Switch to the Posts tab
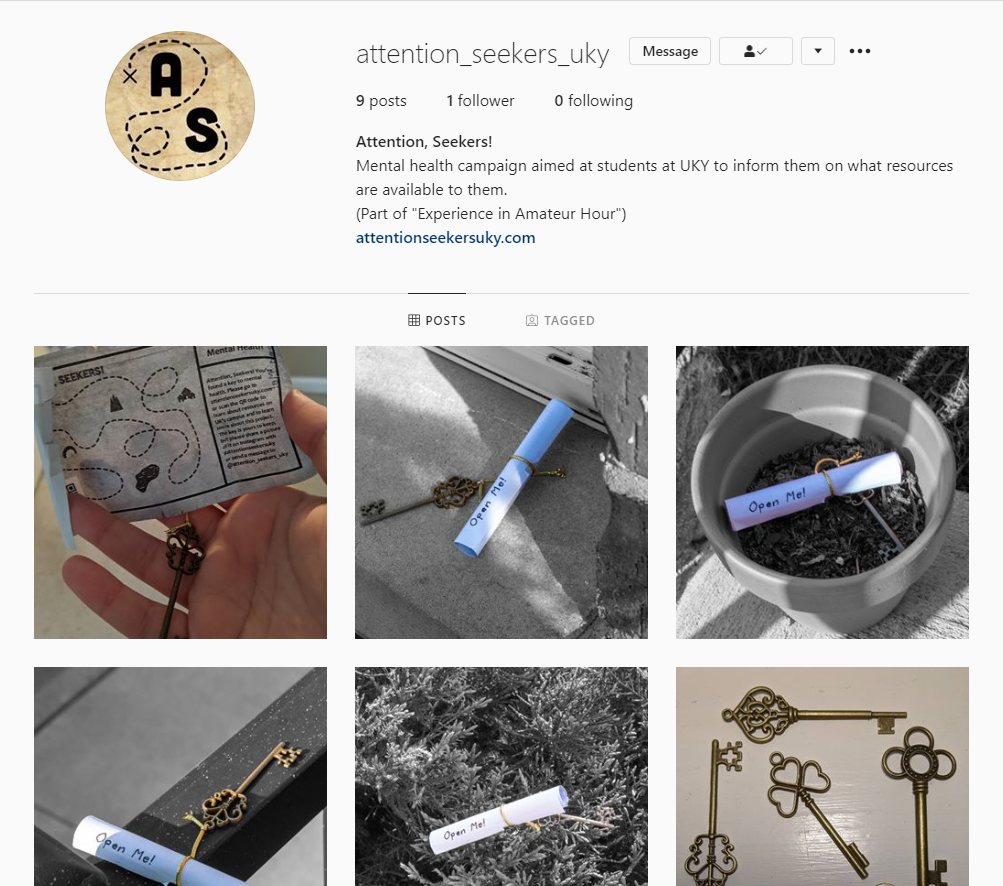1003x886 pixels. [x=437, y=320]
